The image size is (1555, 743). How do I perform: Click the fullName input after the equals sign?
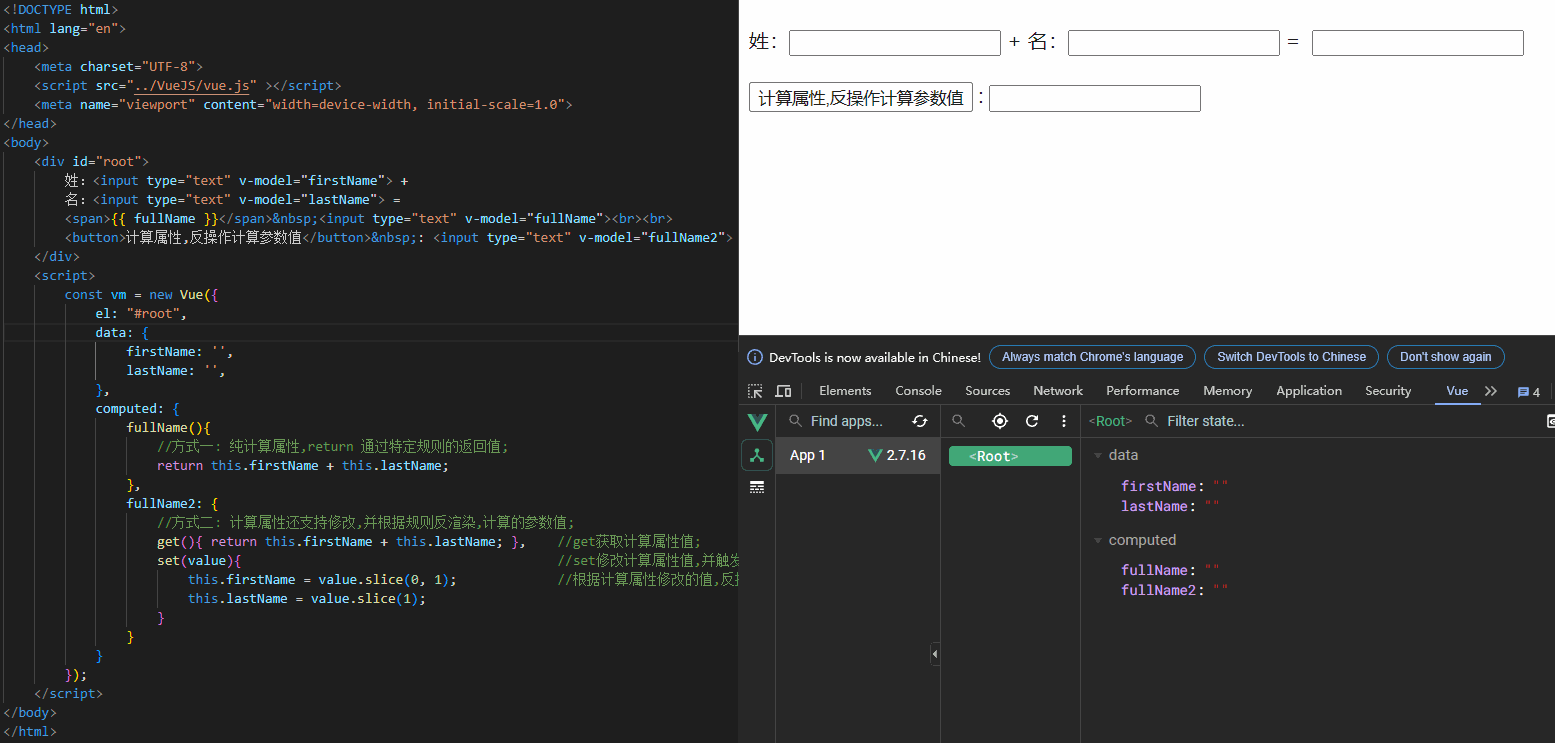click(x=1418, y=43)
